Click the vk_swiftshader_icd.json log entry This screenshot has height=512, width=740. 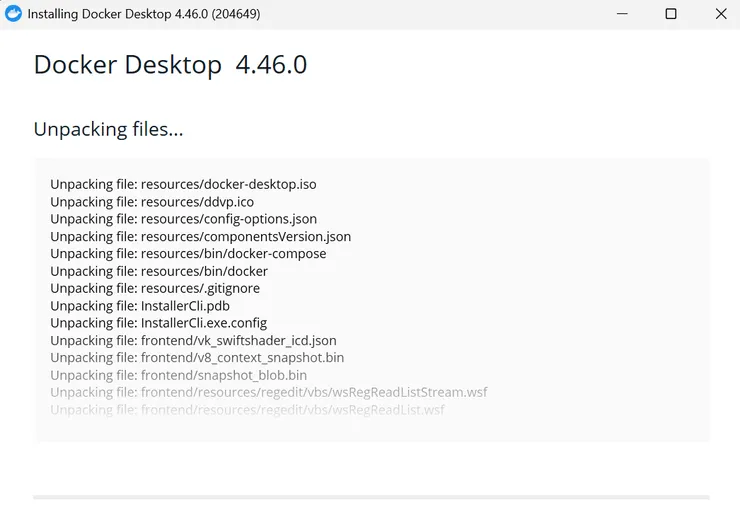point(193,341)
